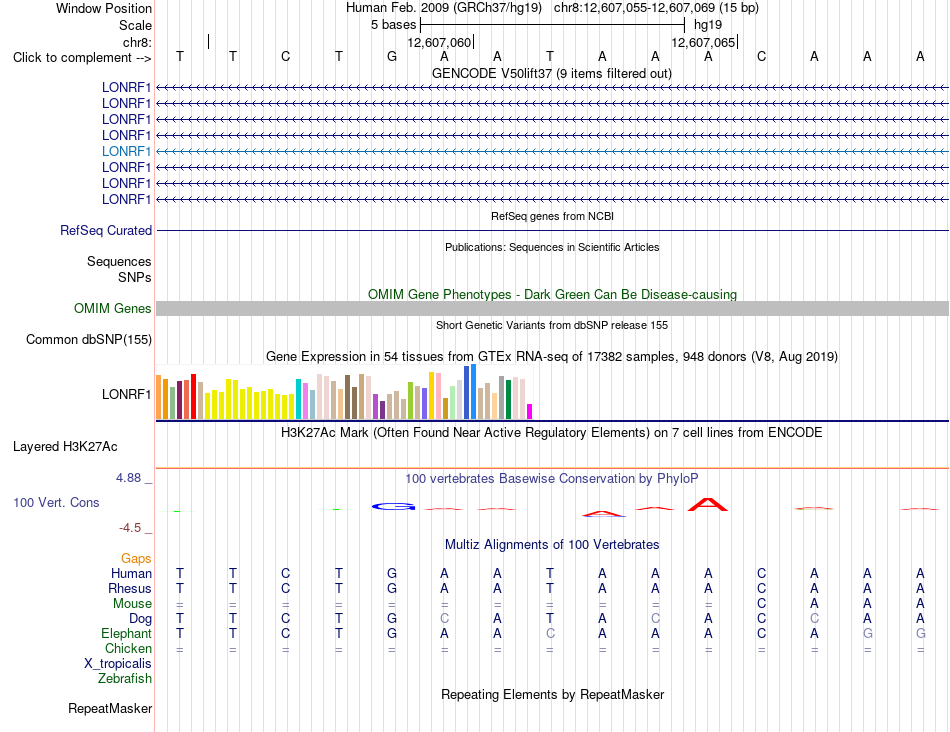Click the bright red GTEx expression bar

tap(193, 396)
